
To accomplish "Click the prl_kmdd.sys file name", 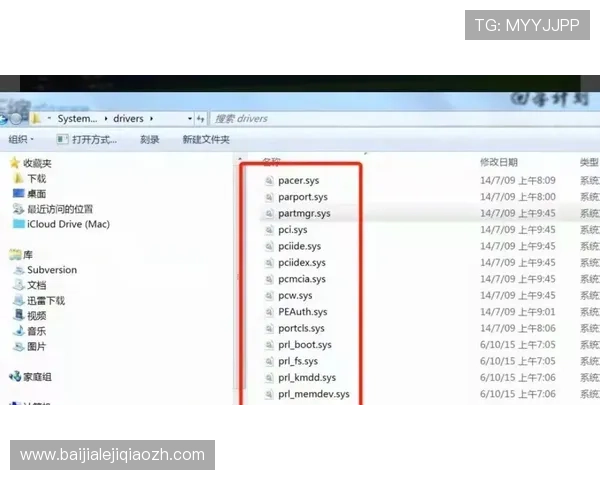I will pyautogui.click(x=307, y=378).
